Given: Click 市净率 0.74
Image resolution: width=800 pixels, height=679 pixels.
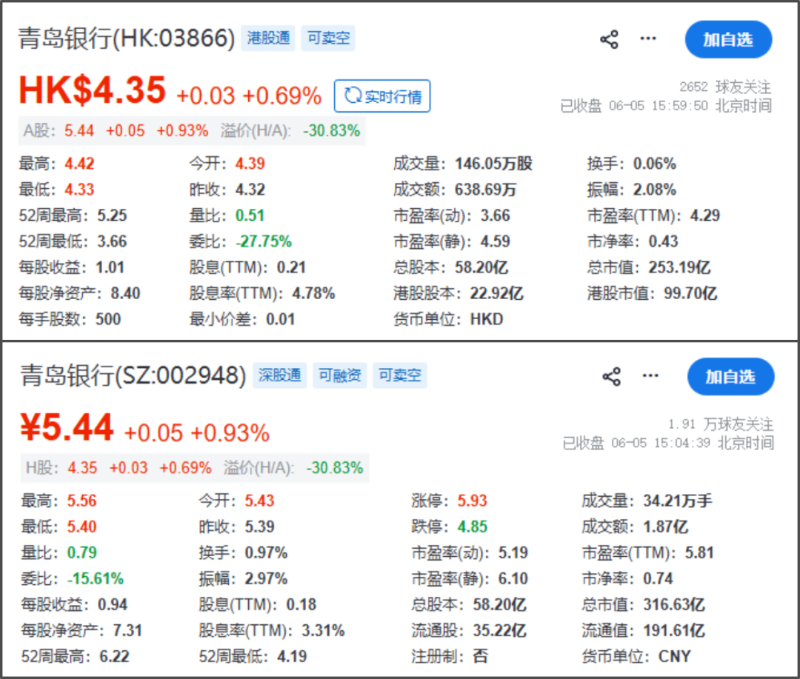Looking at the screenshot, I should pos(627,579).
